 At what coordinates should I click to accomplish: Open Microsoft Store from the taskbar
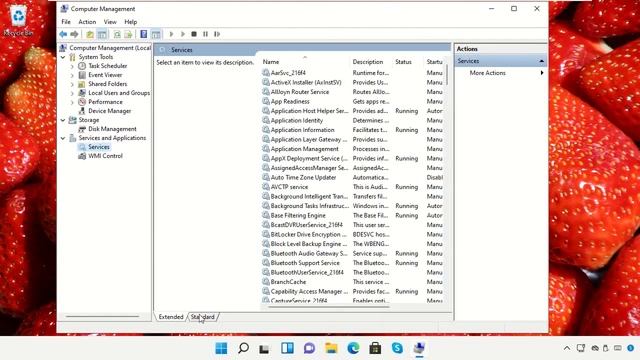click(375, 348)
